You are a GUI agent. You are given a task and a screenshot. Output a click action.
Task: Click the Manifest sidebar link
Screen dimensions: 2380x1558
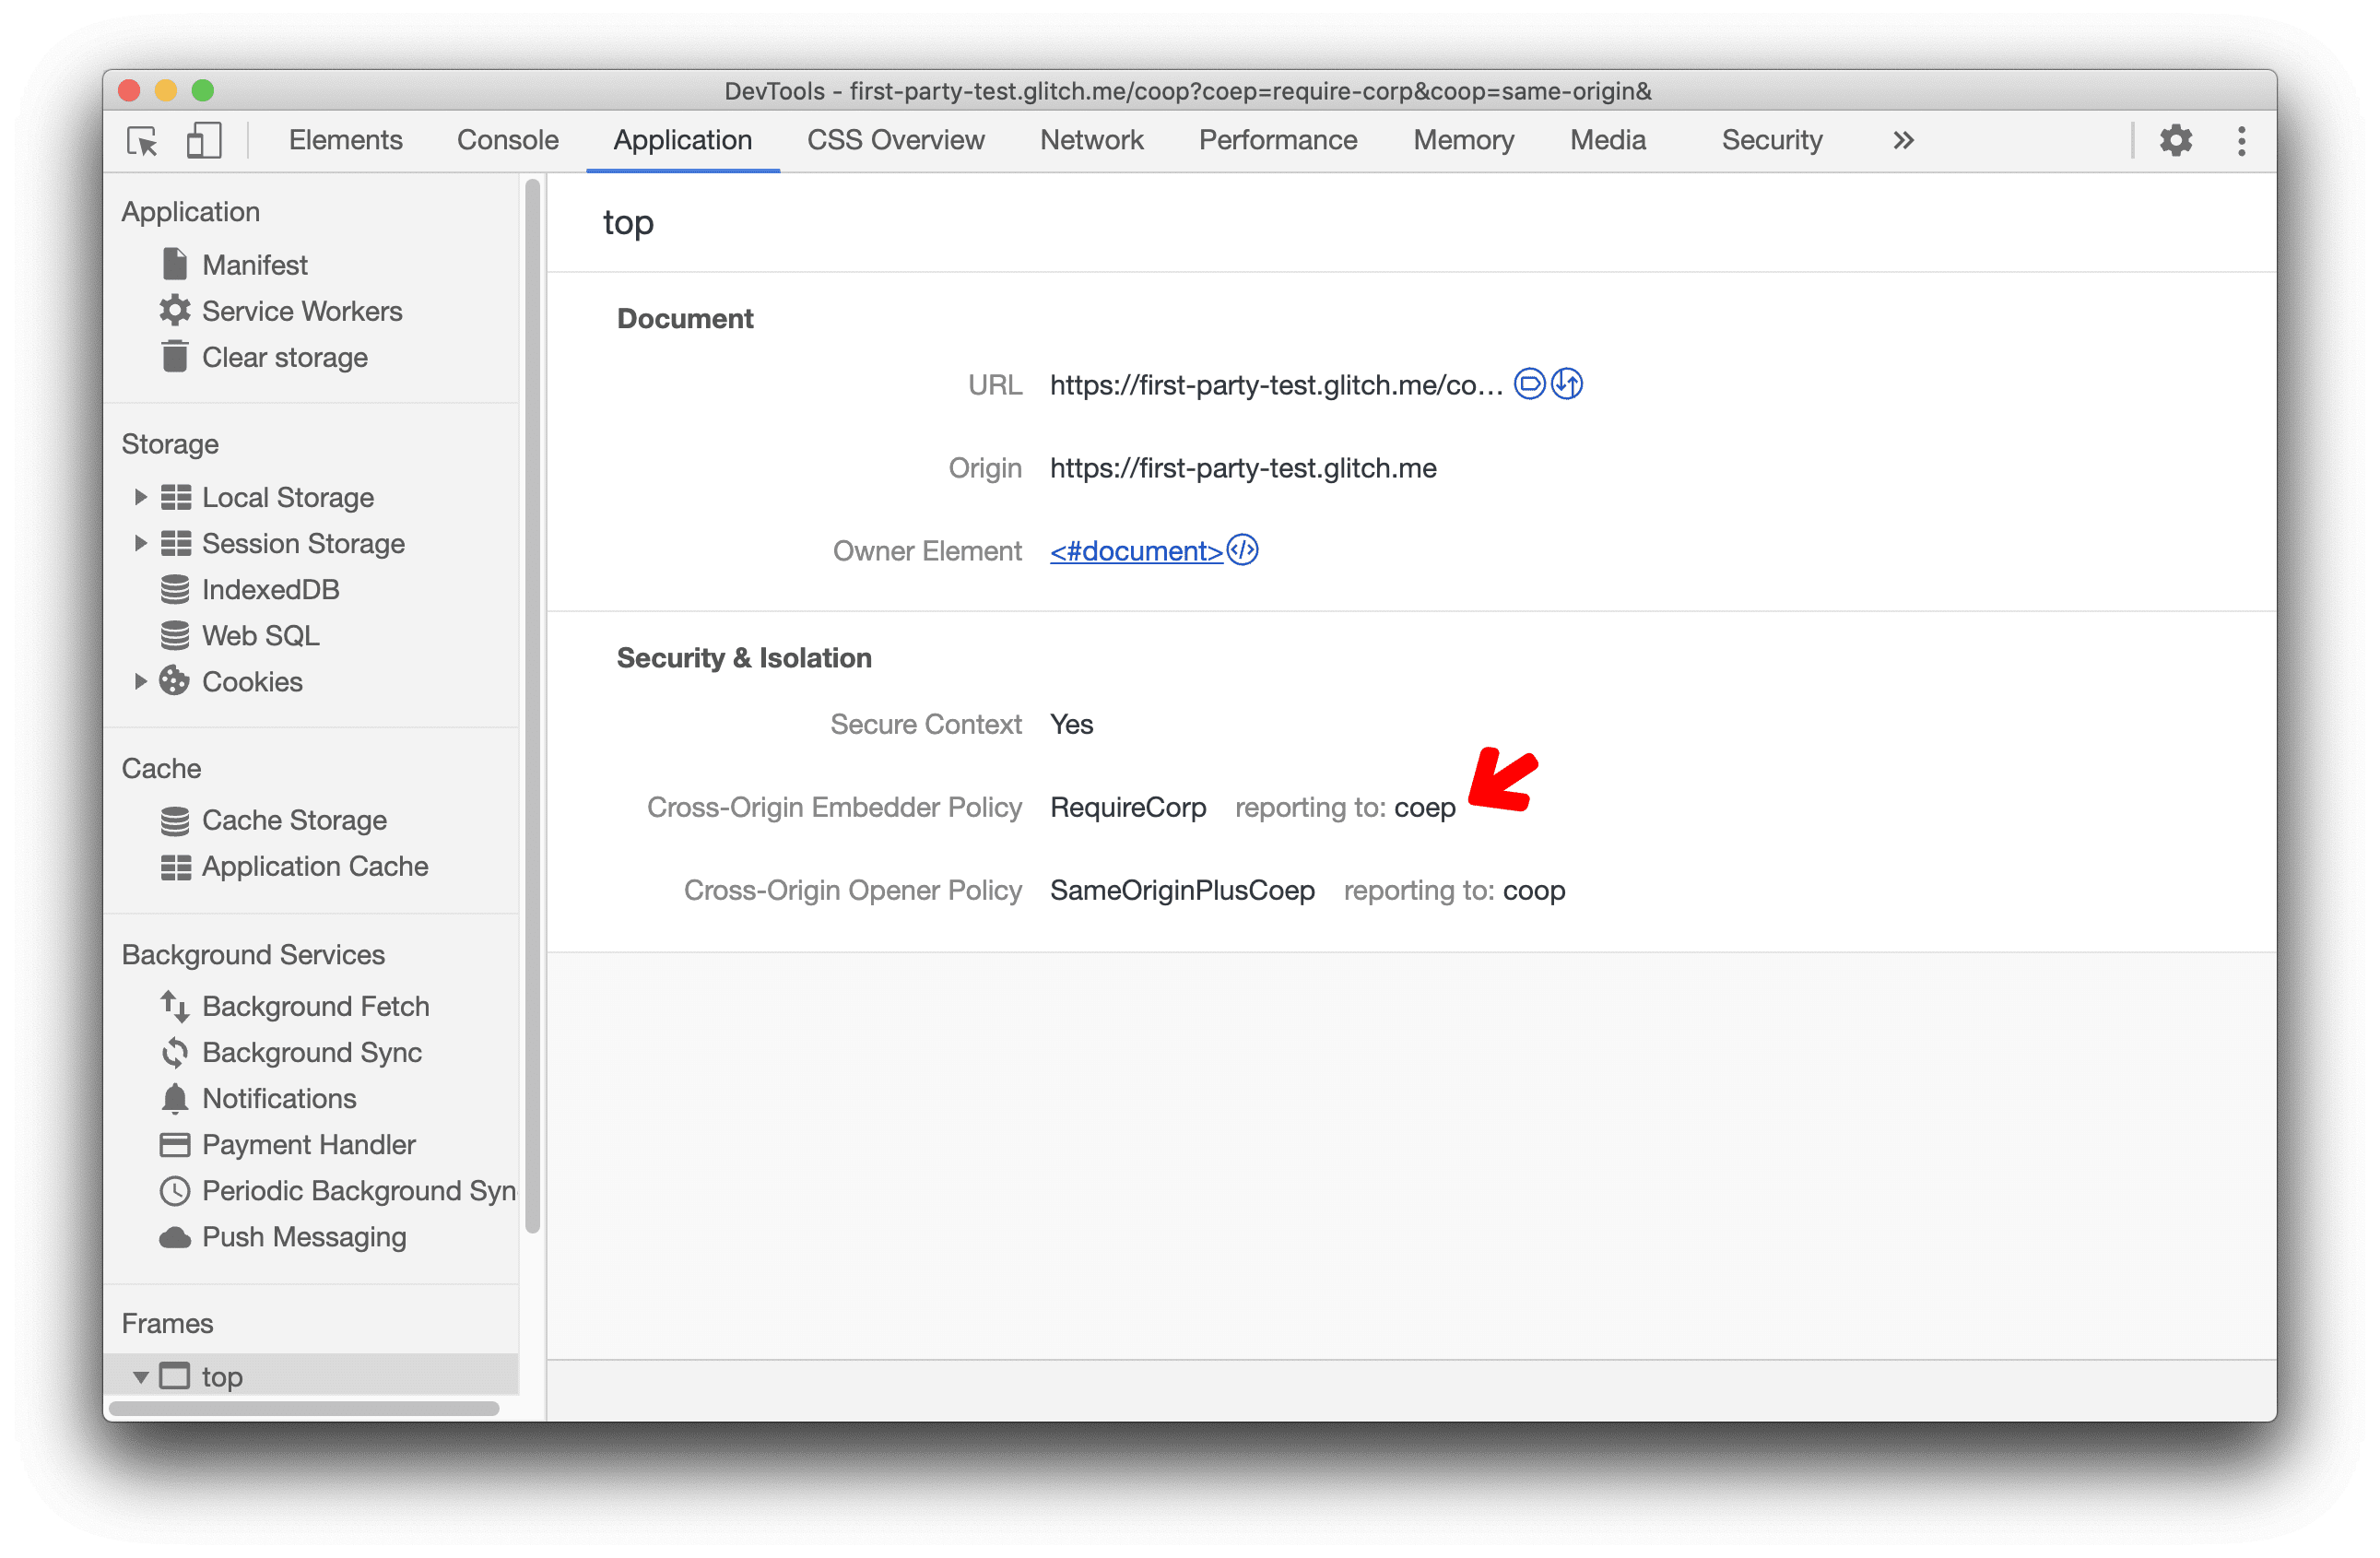point(252,266)
